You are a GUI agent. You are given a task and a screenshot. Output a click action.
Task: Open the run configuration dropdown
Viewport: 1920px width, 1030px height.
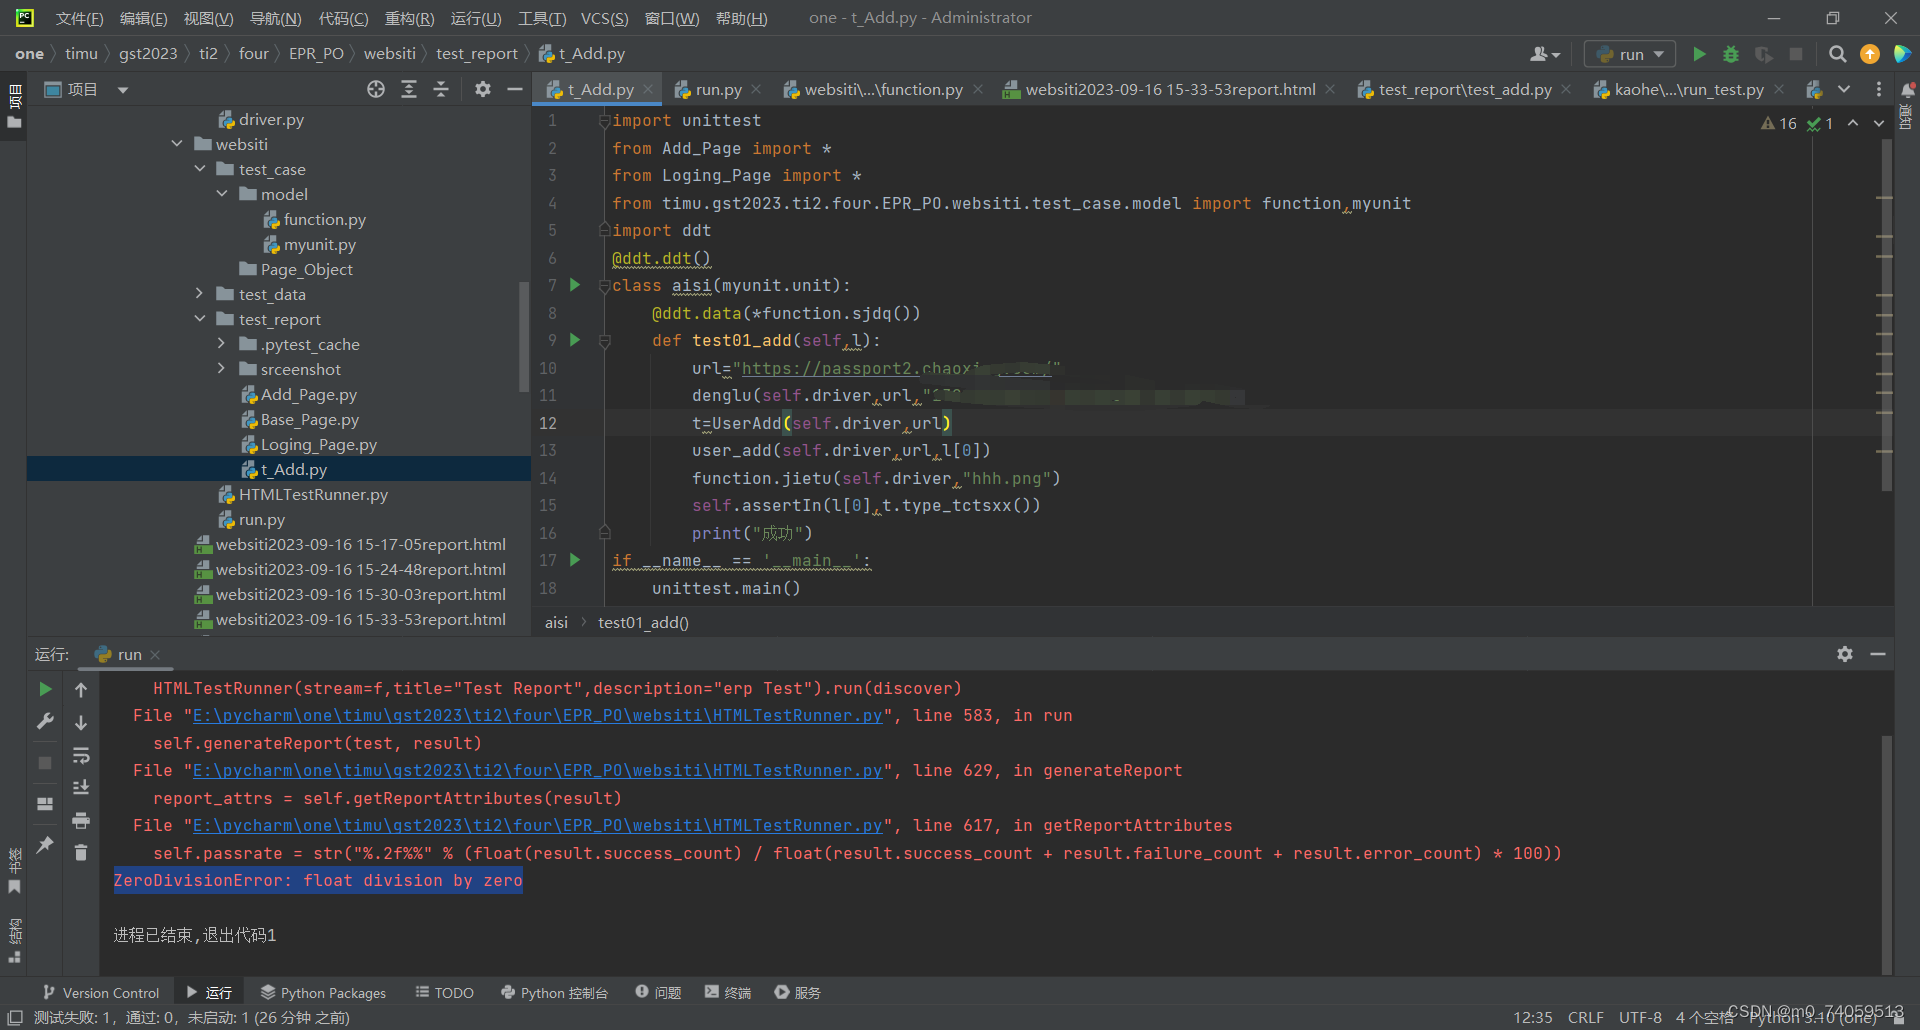pyautogui.click(x=1630, y=54)
